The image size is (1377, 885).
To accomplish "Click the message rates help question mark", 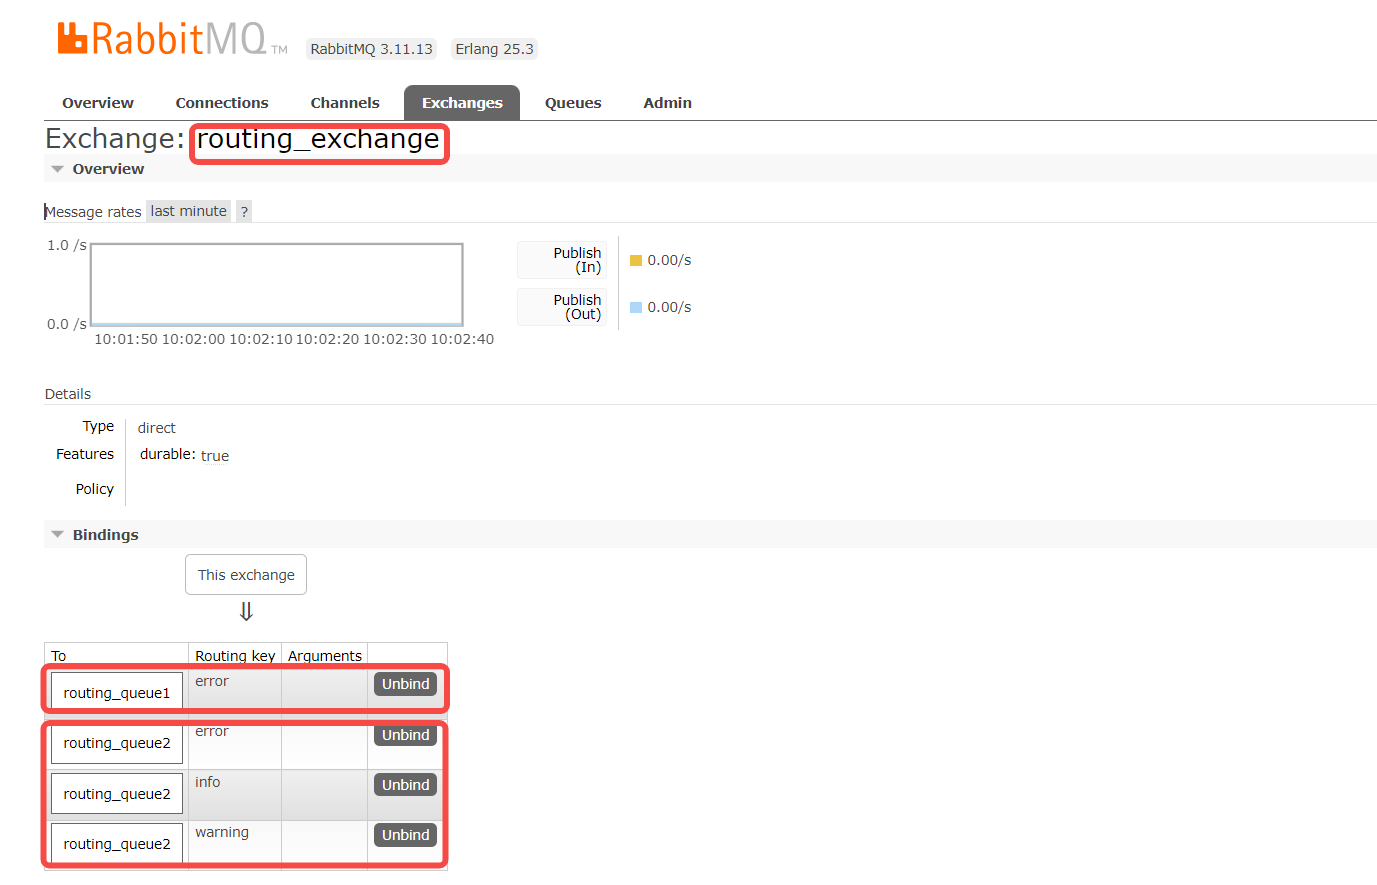I will click(244, 211).
